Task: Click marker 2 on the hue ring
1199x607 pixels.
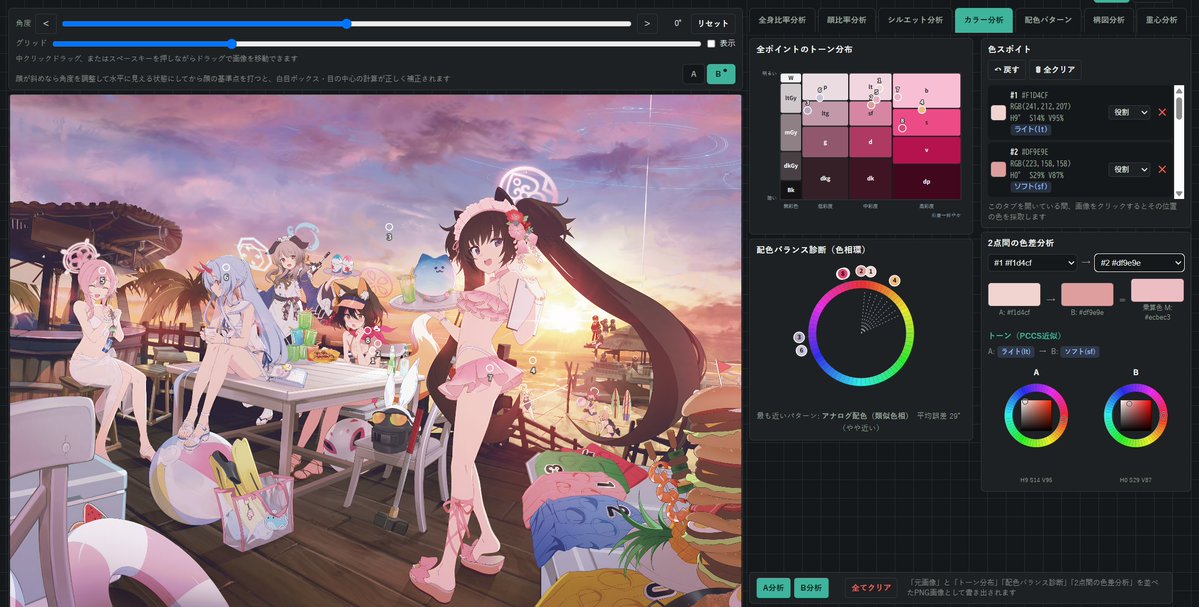Action: click(861, 271)
